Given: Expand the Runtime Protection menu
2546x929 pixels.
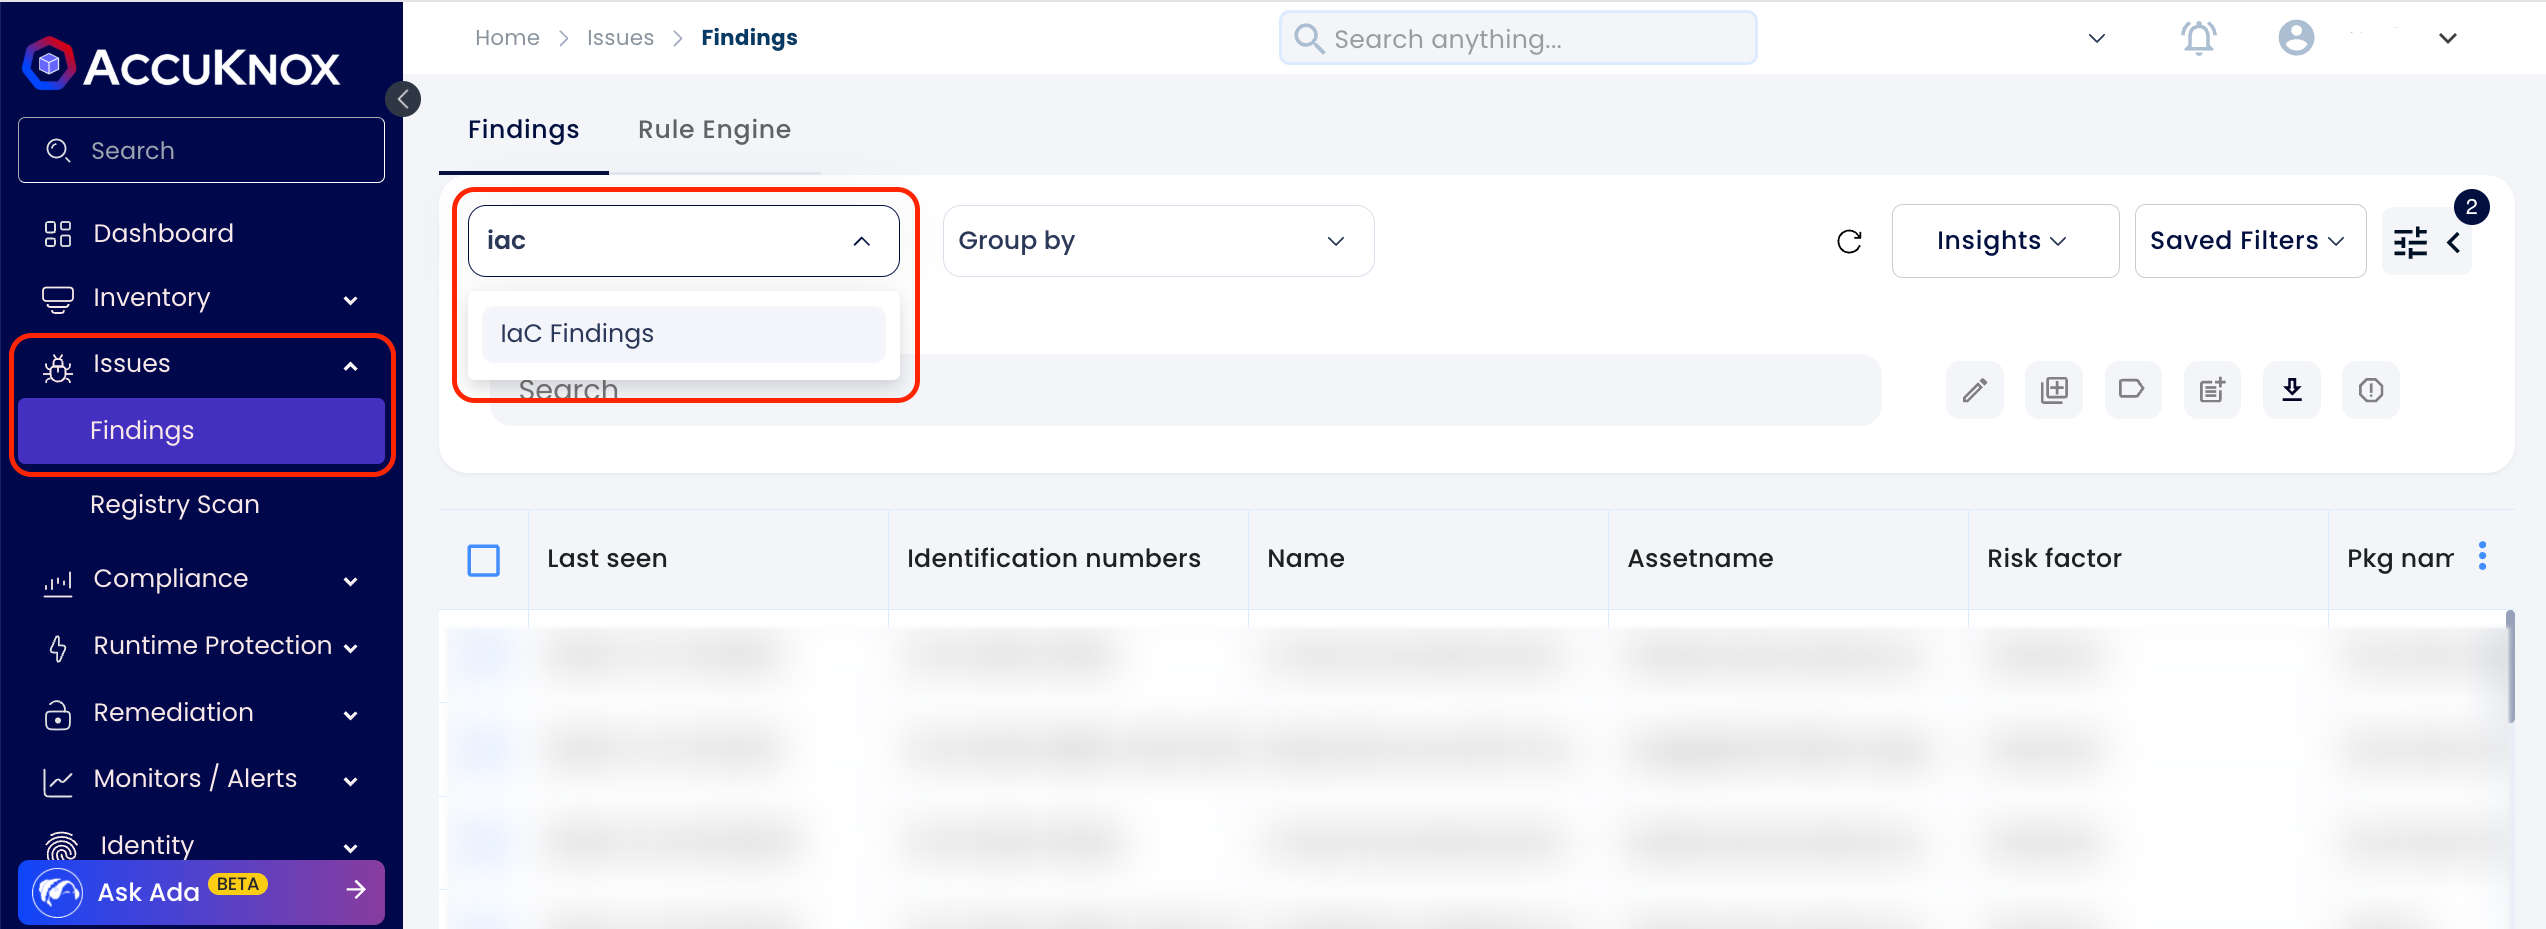Looking at the screenshot, I should tap(200, 646).
